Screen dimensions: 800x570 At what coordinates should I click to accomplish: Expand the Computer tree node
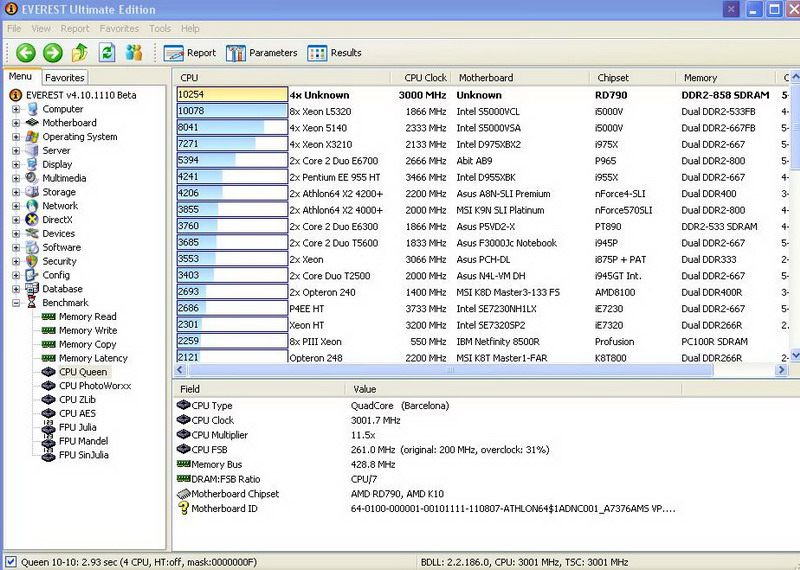[16, 109]
